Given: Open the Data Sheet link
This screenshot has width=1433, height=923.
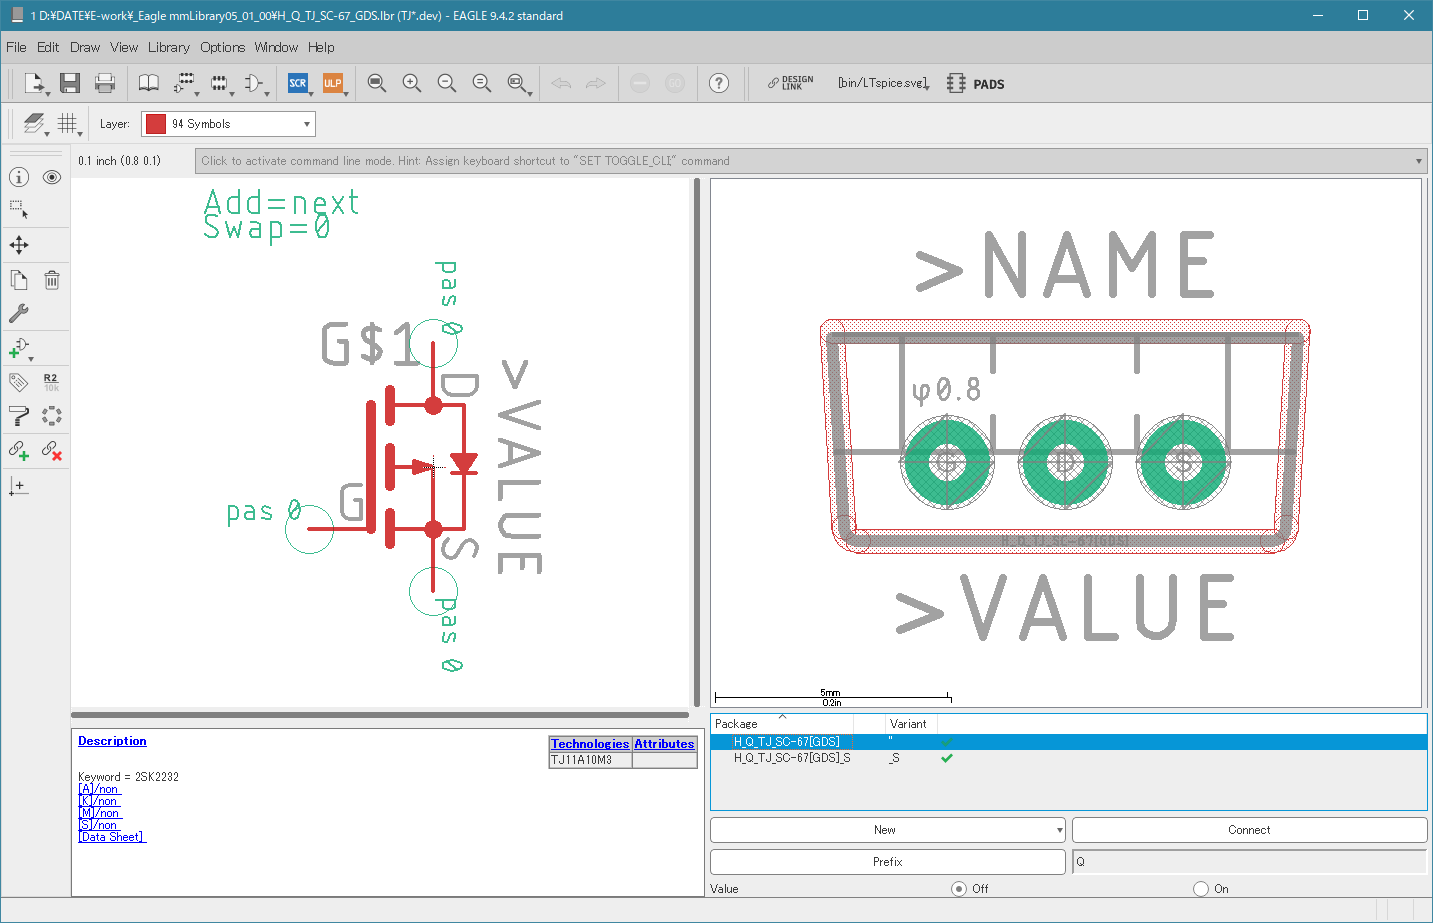Looking at the screenshot, I should tap(112, 837).
